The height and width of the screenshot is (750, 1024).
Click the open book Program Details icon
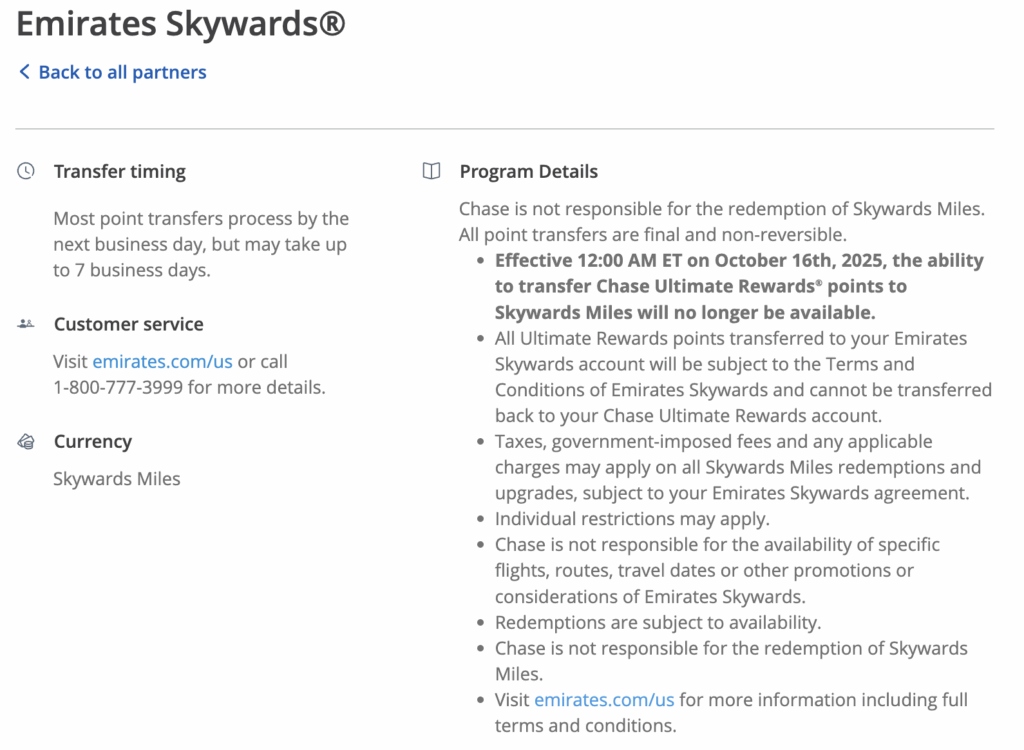pos(430,171)
